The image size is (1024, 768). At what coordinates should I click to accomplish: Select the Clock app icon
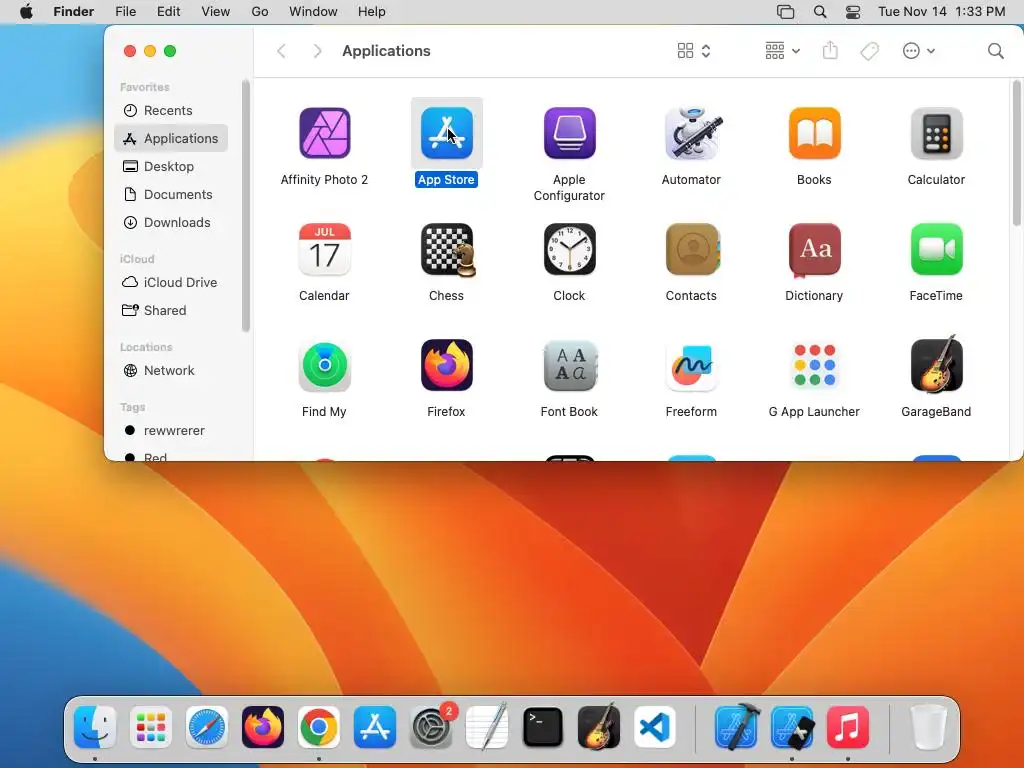[569, 249]
